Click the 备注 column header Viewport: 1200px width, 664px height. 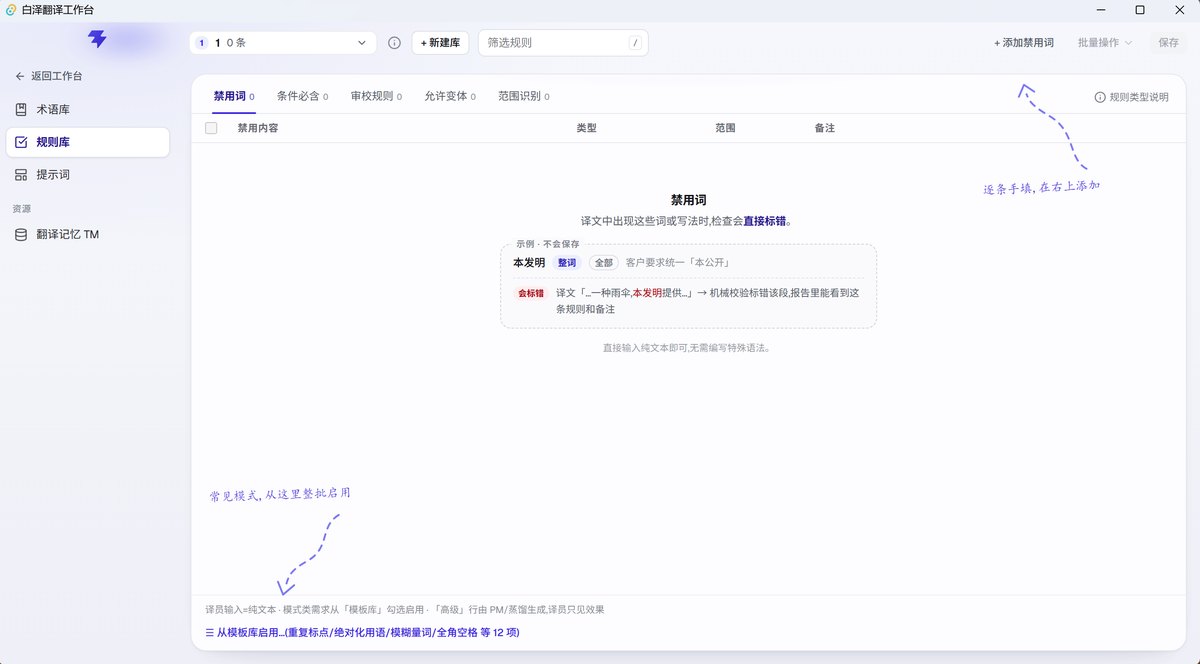coord(825,128)
